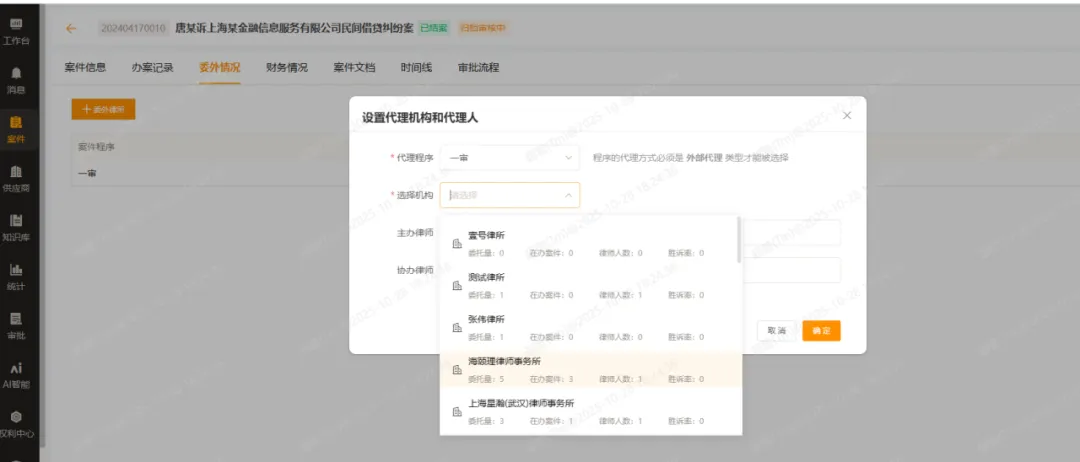Open 供应商 suppliers in sidebar

[x=16, y=179]
